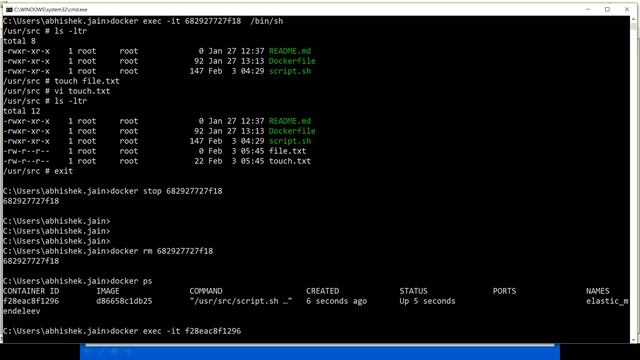Click file.txt in the 05:45 listing row

(x=287, y=151)
